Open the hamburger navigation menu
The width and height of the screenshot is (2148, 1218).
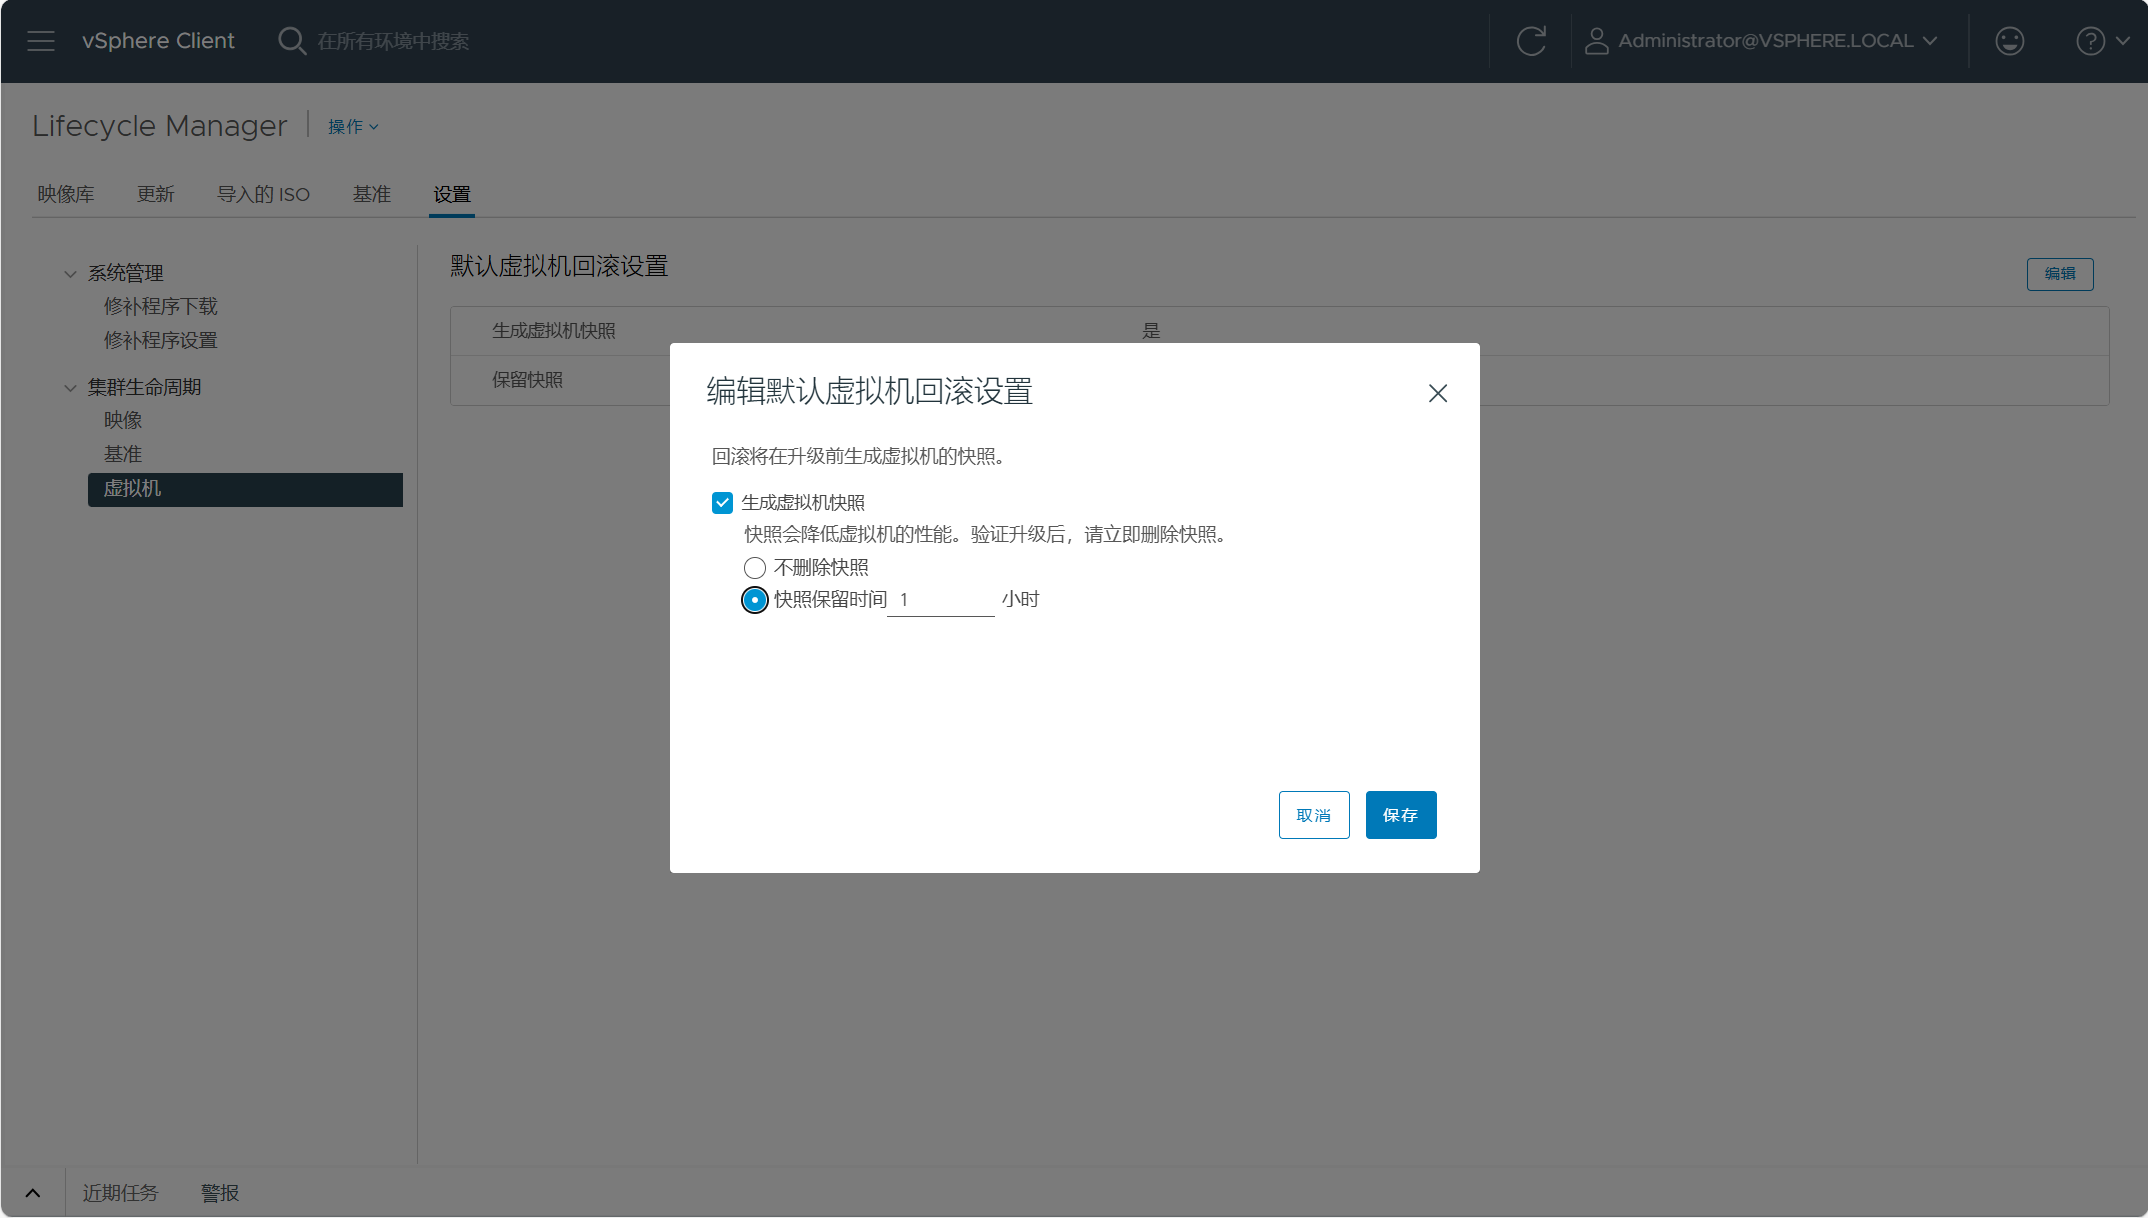pyautogui.click(x=41, y=41)
